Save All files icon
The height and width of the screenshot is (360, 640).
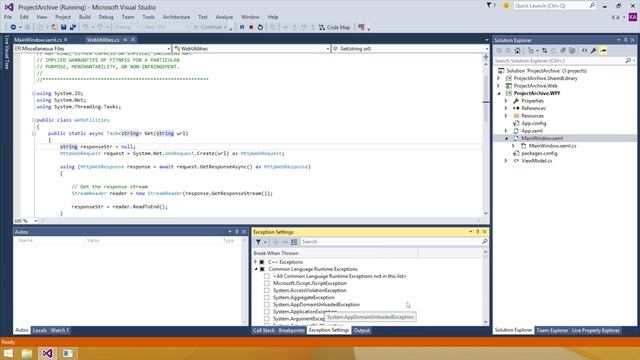(x=73, y=27)
